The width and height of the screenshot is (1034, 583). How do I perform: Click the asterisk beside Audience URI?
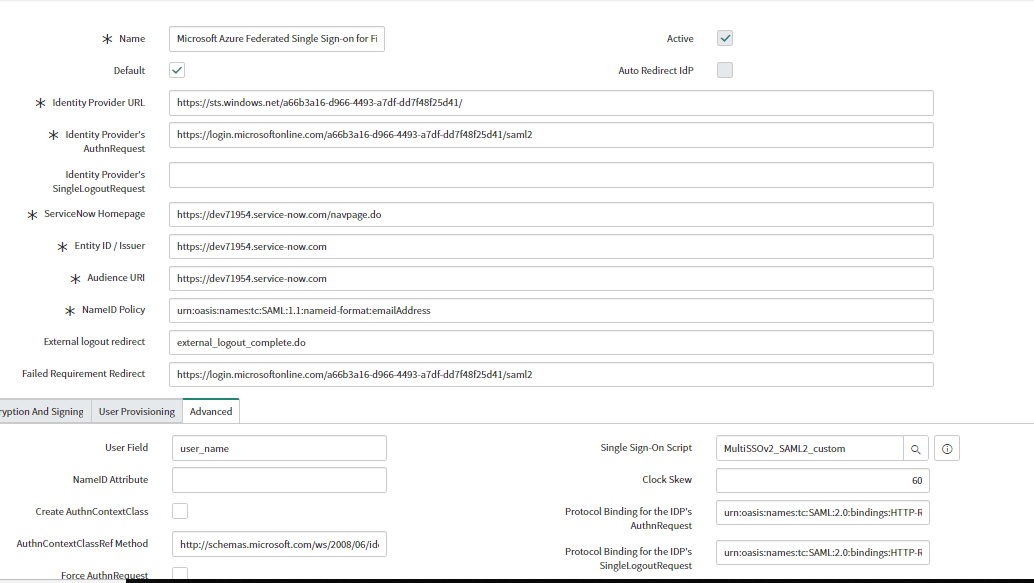pos(75,278)
